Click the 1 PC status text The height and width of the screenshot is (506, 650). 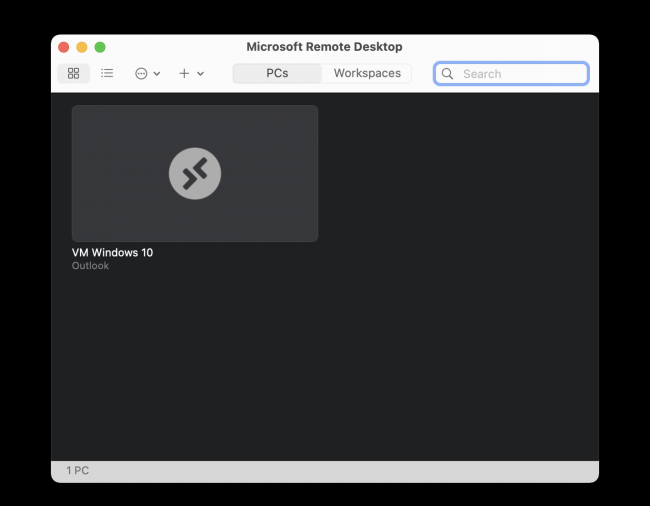(x=78, y=470)
